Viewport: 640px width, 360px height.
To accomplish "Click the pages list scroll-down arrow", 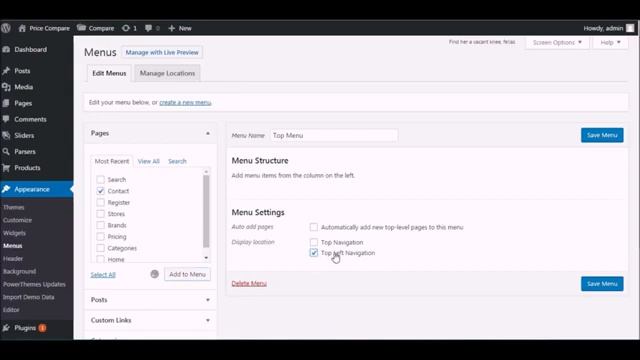I will [206, 258].
